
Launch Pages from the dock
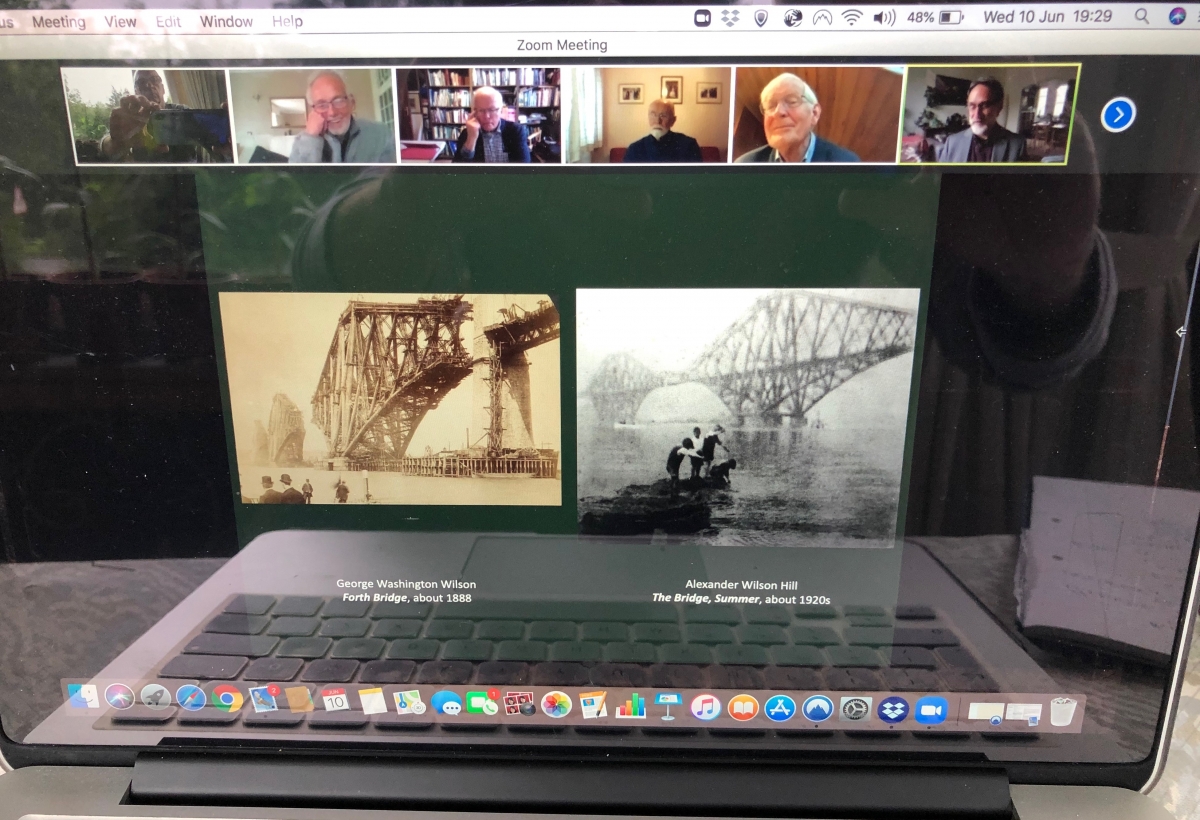coord(593,704)
